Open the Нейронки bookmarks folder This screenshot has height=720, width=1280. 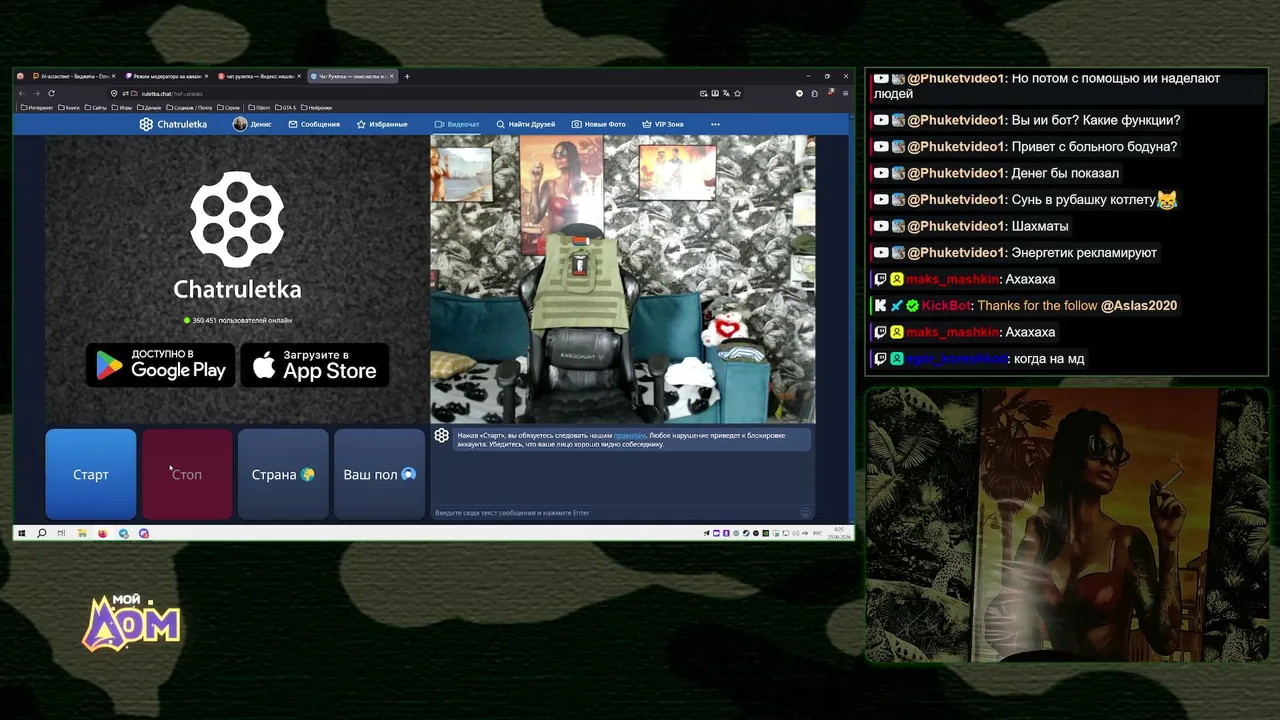(x=317, y=107)
